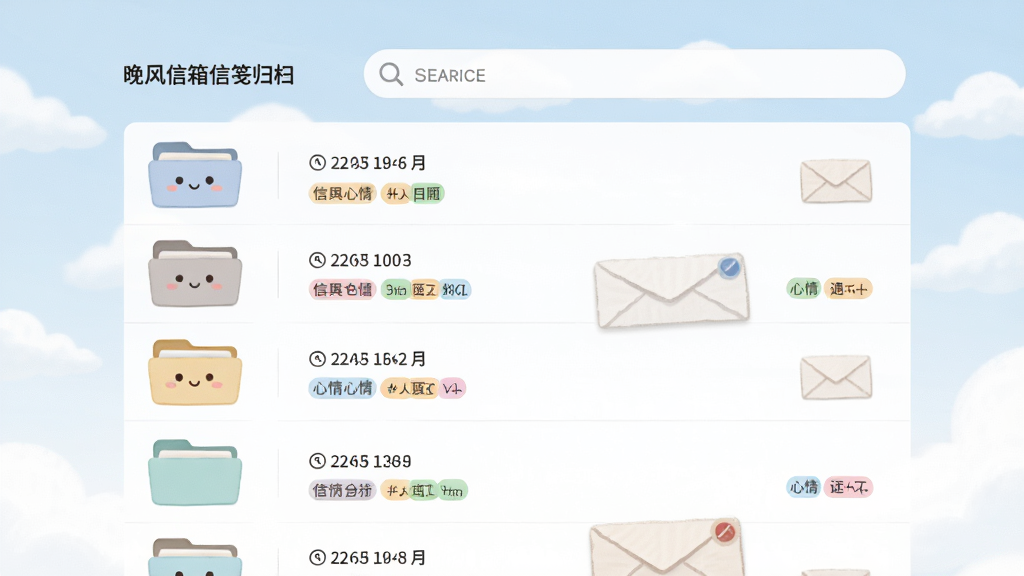The width and height of the screenshot is (1024, 576).
Task: Open the large envelope with red seal
Action: click(x=666, y=547)
